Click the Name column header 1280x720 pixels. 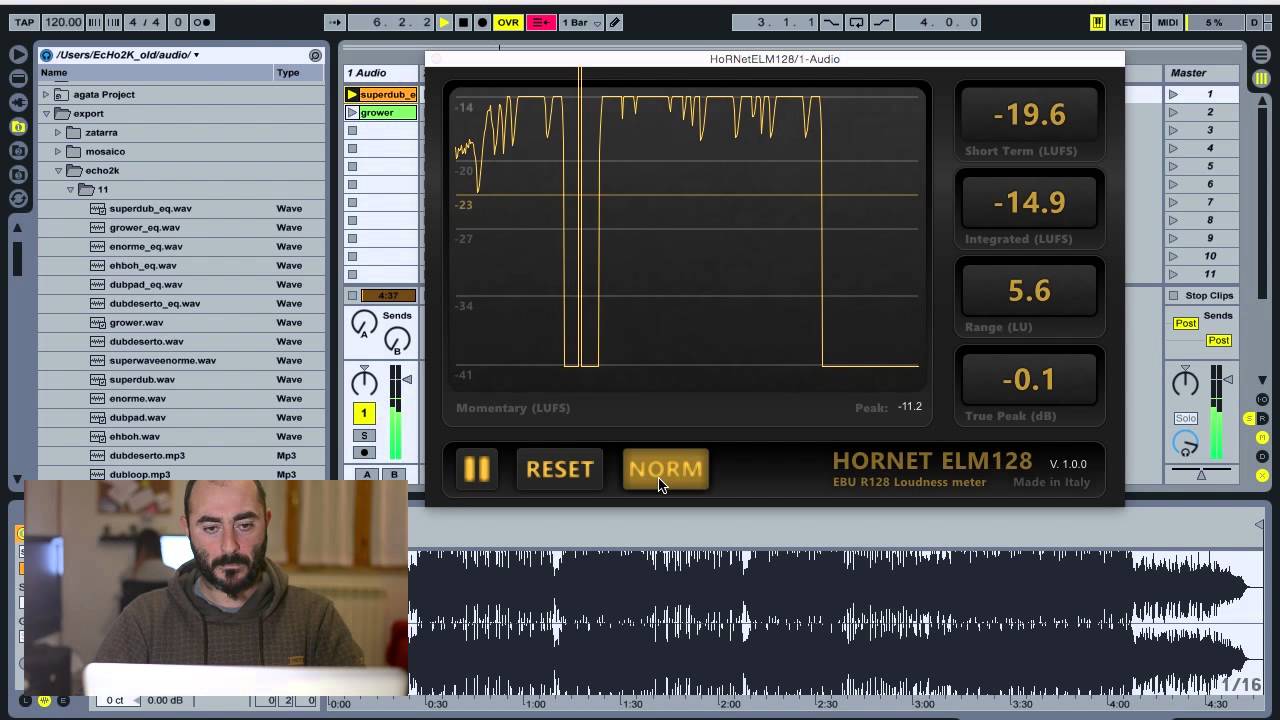point(155,73)
